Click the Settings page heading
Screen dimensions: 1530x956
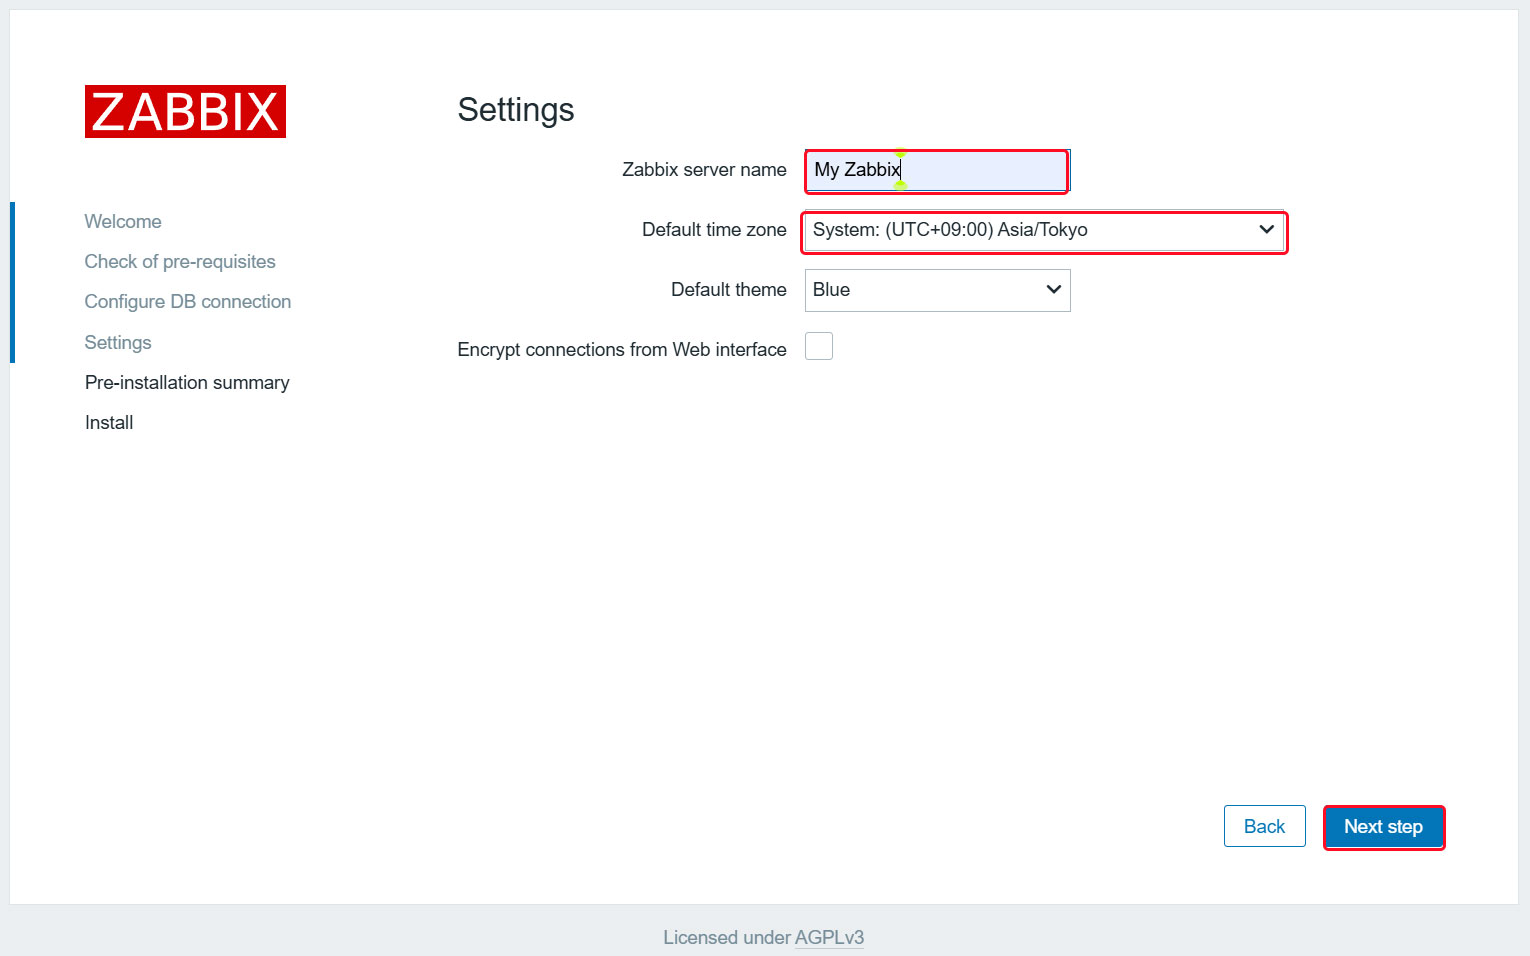click(516, 110)
